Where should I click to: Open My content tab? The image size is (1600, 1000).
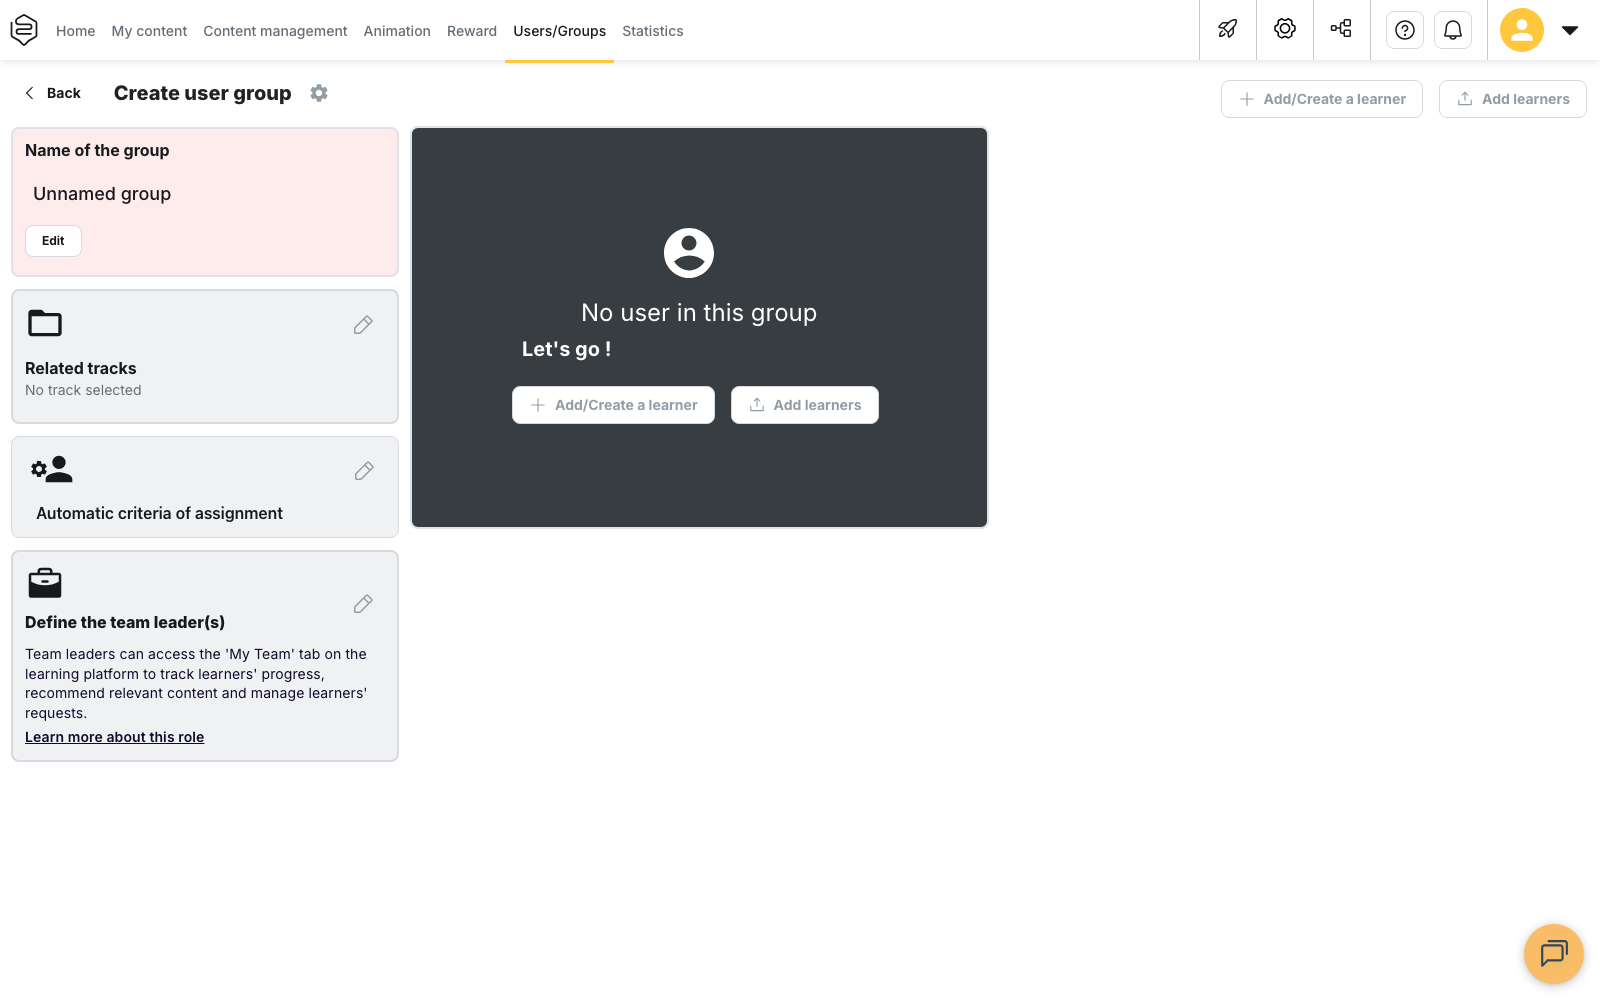(149, 31)
